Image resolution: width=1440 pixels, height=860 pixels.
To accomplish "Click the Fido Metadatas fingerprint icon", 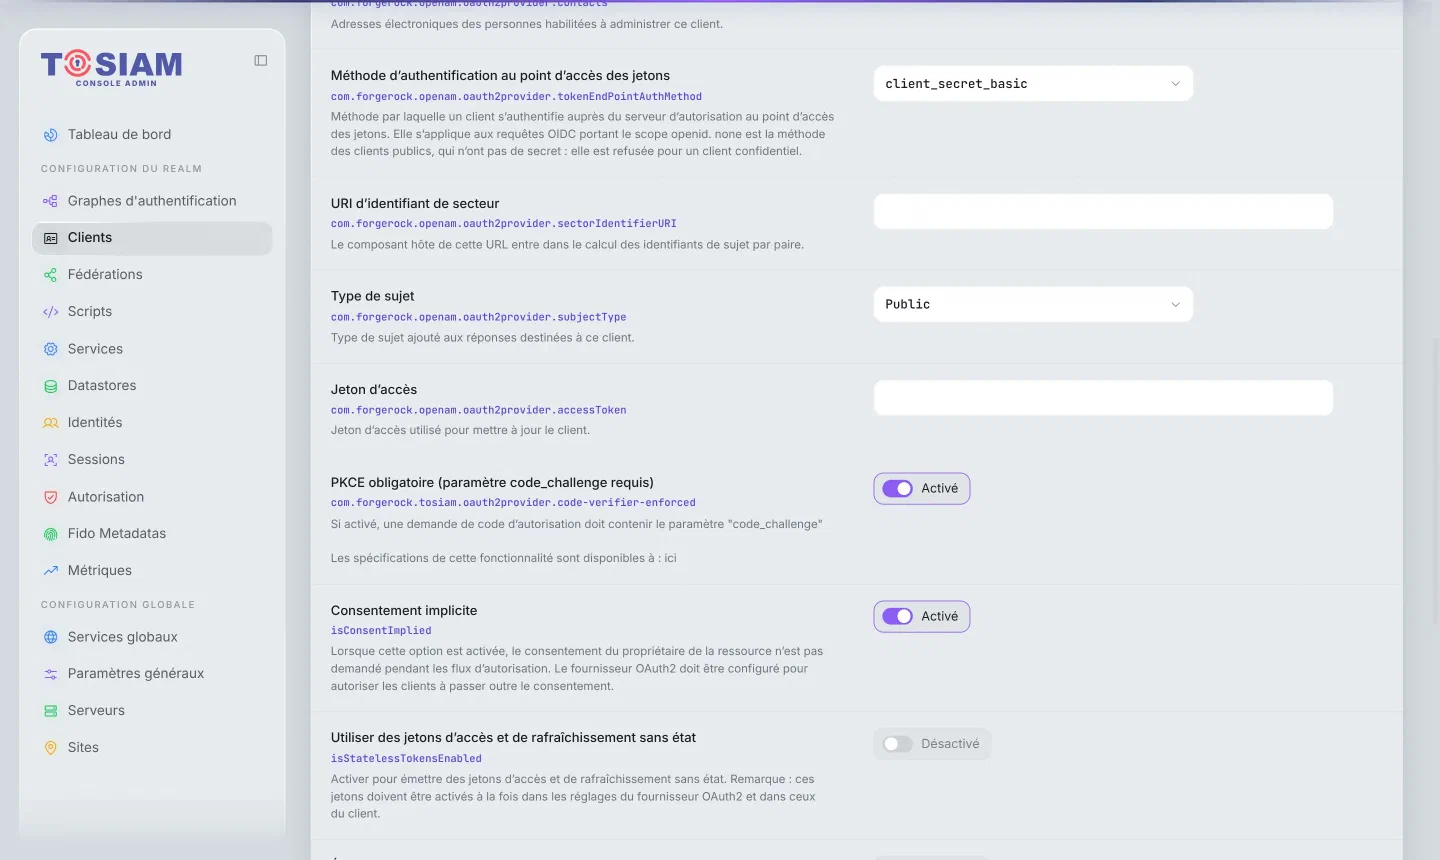I will click(x=51, y=534).
